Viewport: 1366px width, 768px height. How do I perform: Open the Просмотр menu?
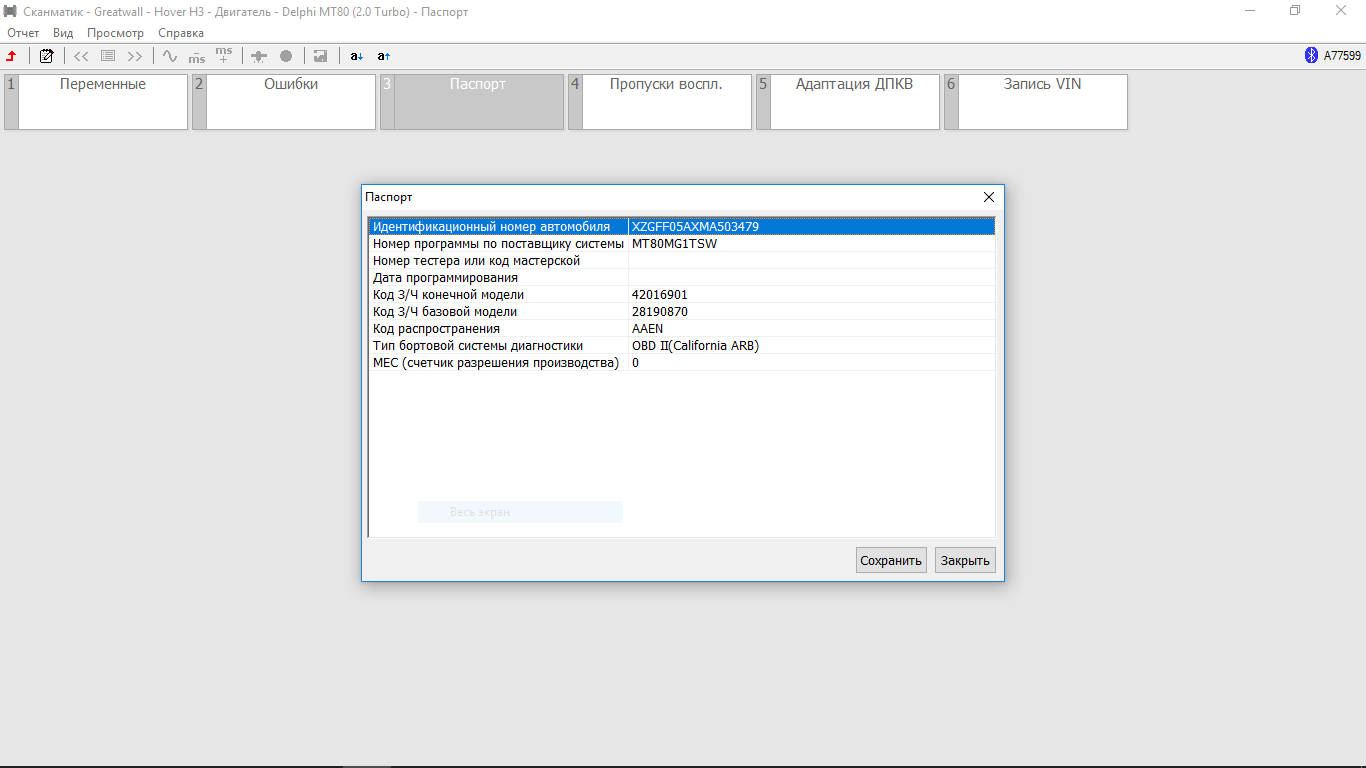coord(115,33)
